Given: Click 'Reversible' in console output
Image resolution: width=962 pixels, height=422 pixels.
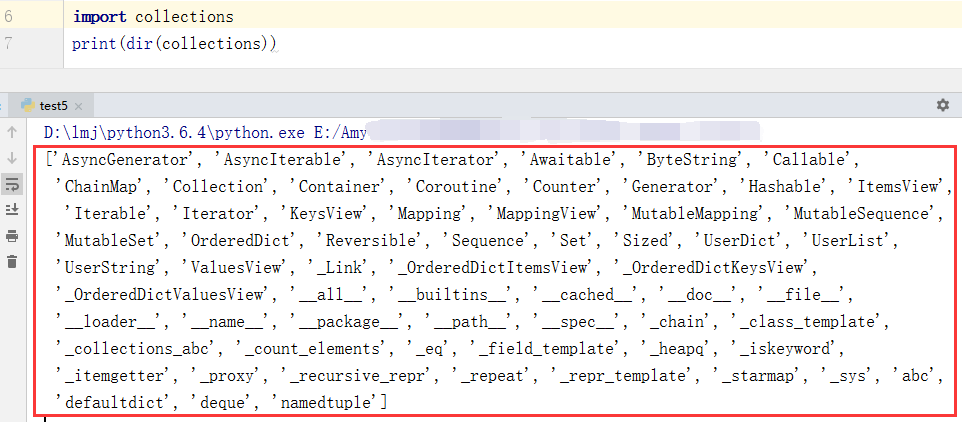Looking at the screenshot, I should (373, 240).
